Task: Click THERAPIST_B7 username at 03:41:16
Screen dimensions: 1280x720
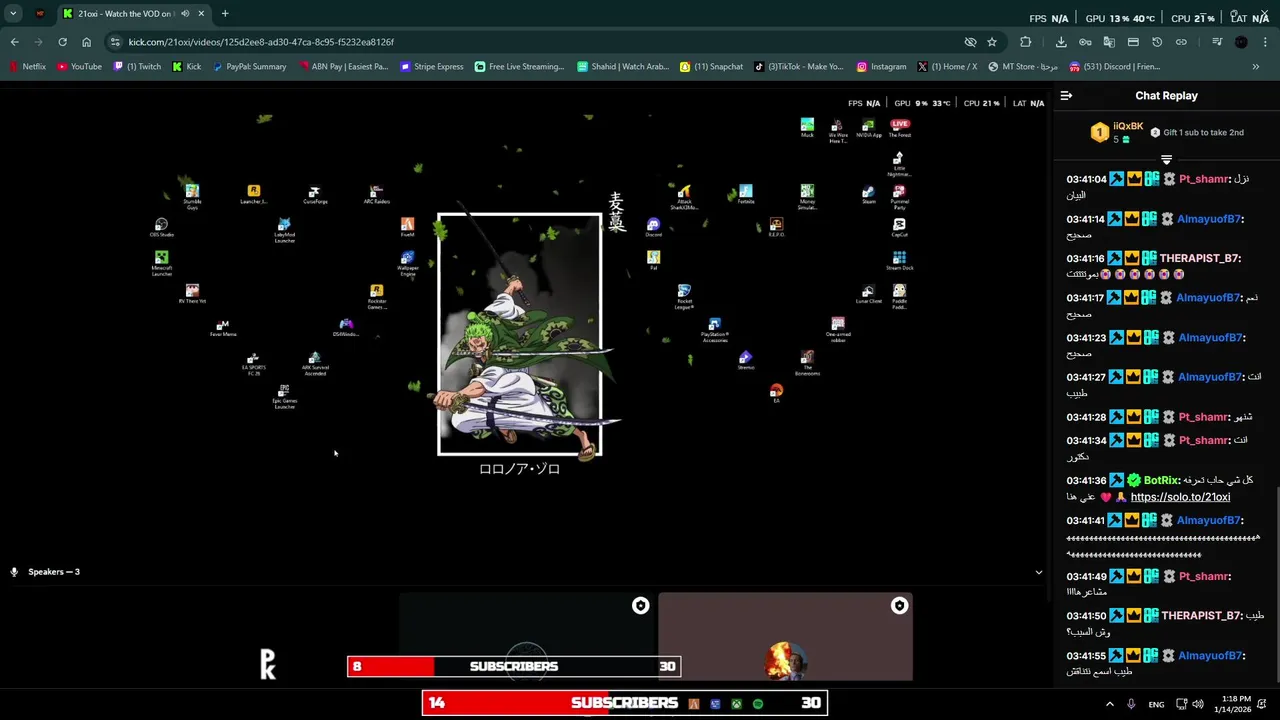Action: point(1200,258)
